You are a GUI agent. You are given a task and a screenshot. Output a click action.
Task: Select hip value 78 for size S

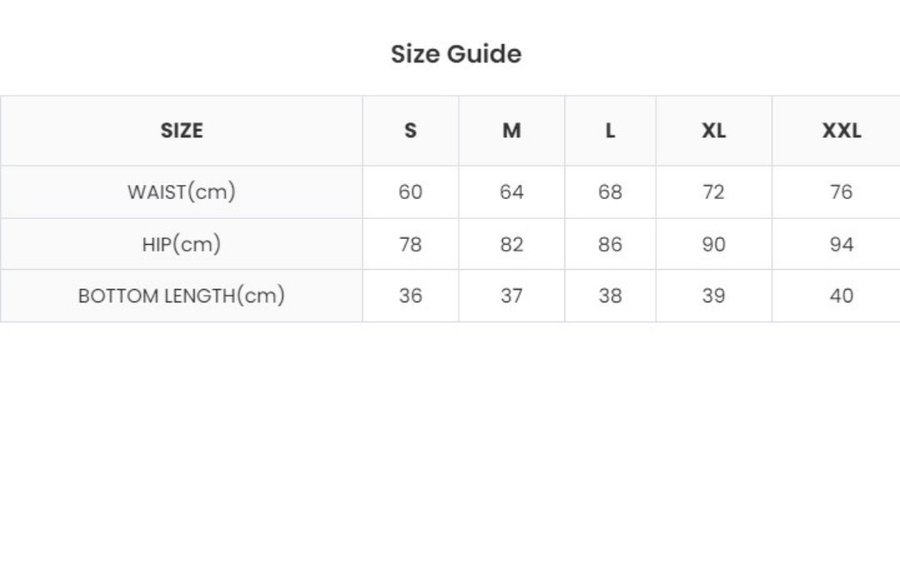click(x=410, y=244)
